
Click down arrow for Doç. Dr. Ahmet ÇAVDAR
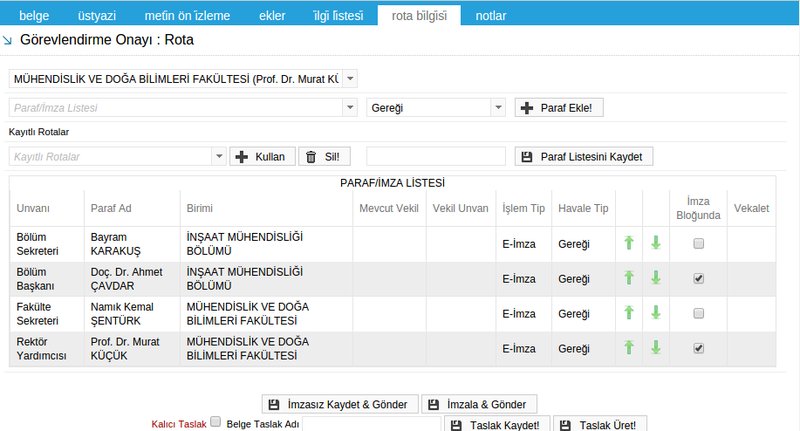coord(656,279)
